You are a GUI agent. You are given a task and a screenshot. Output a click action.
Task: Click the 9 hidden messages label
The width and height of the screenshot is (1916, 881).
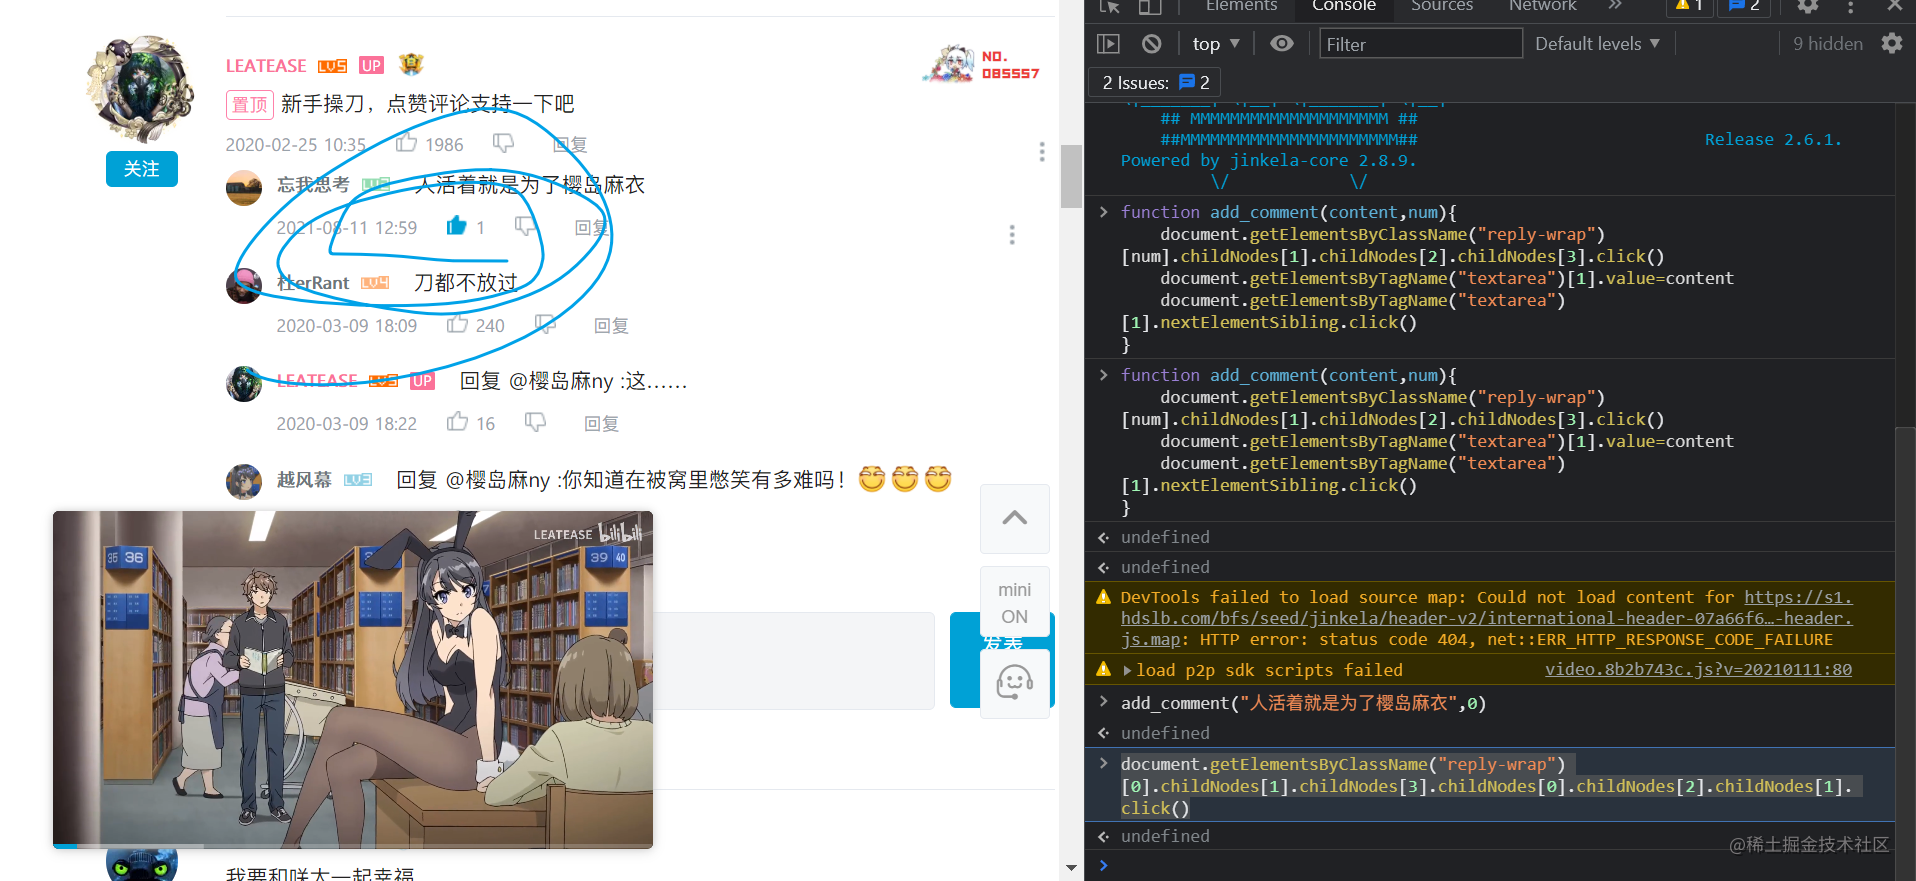pos(1827,44)
